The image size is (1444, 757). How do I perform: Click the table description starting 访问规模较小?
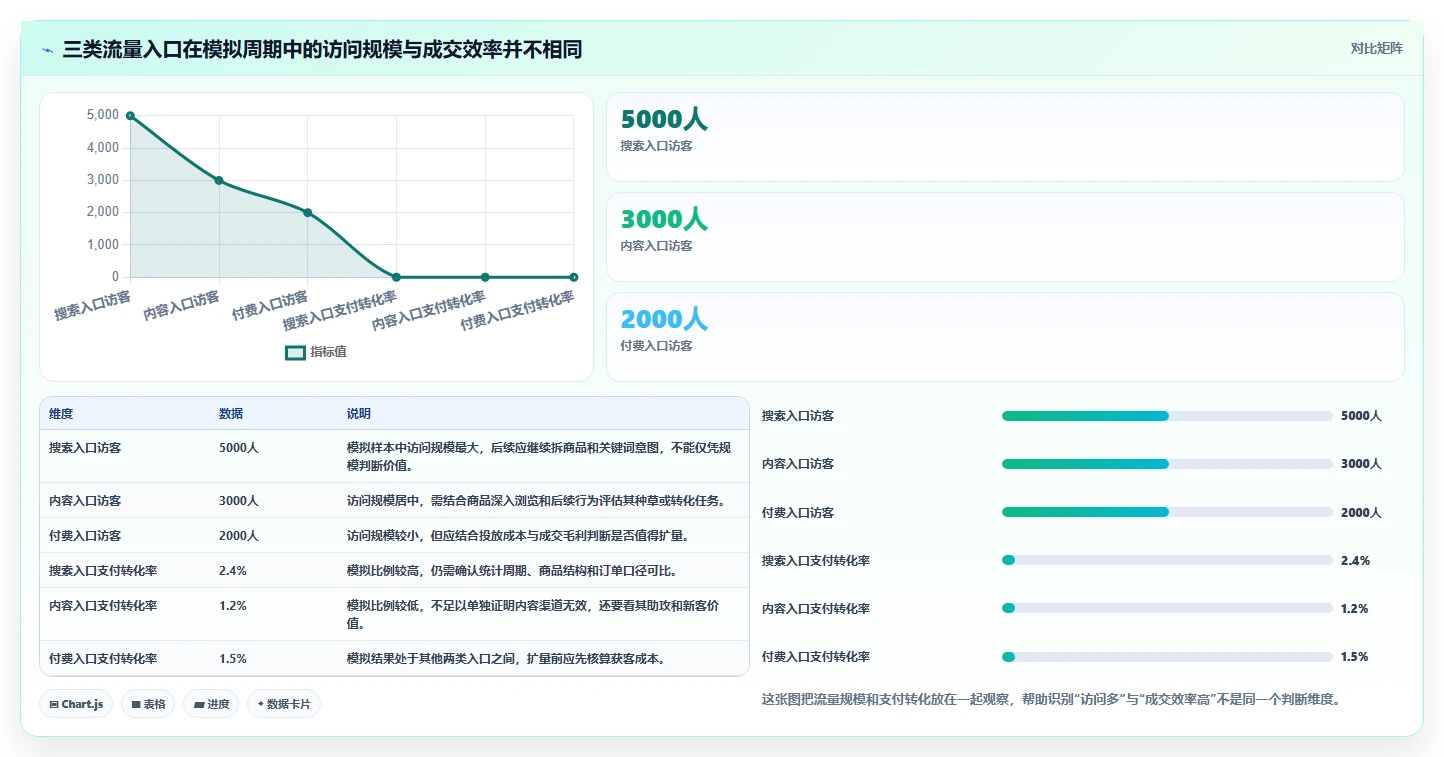[518, 536]
